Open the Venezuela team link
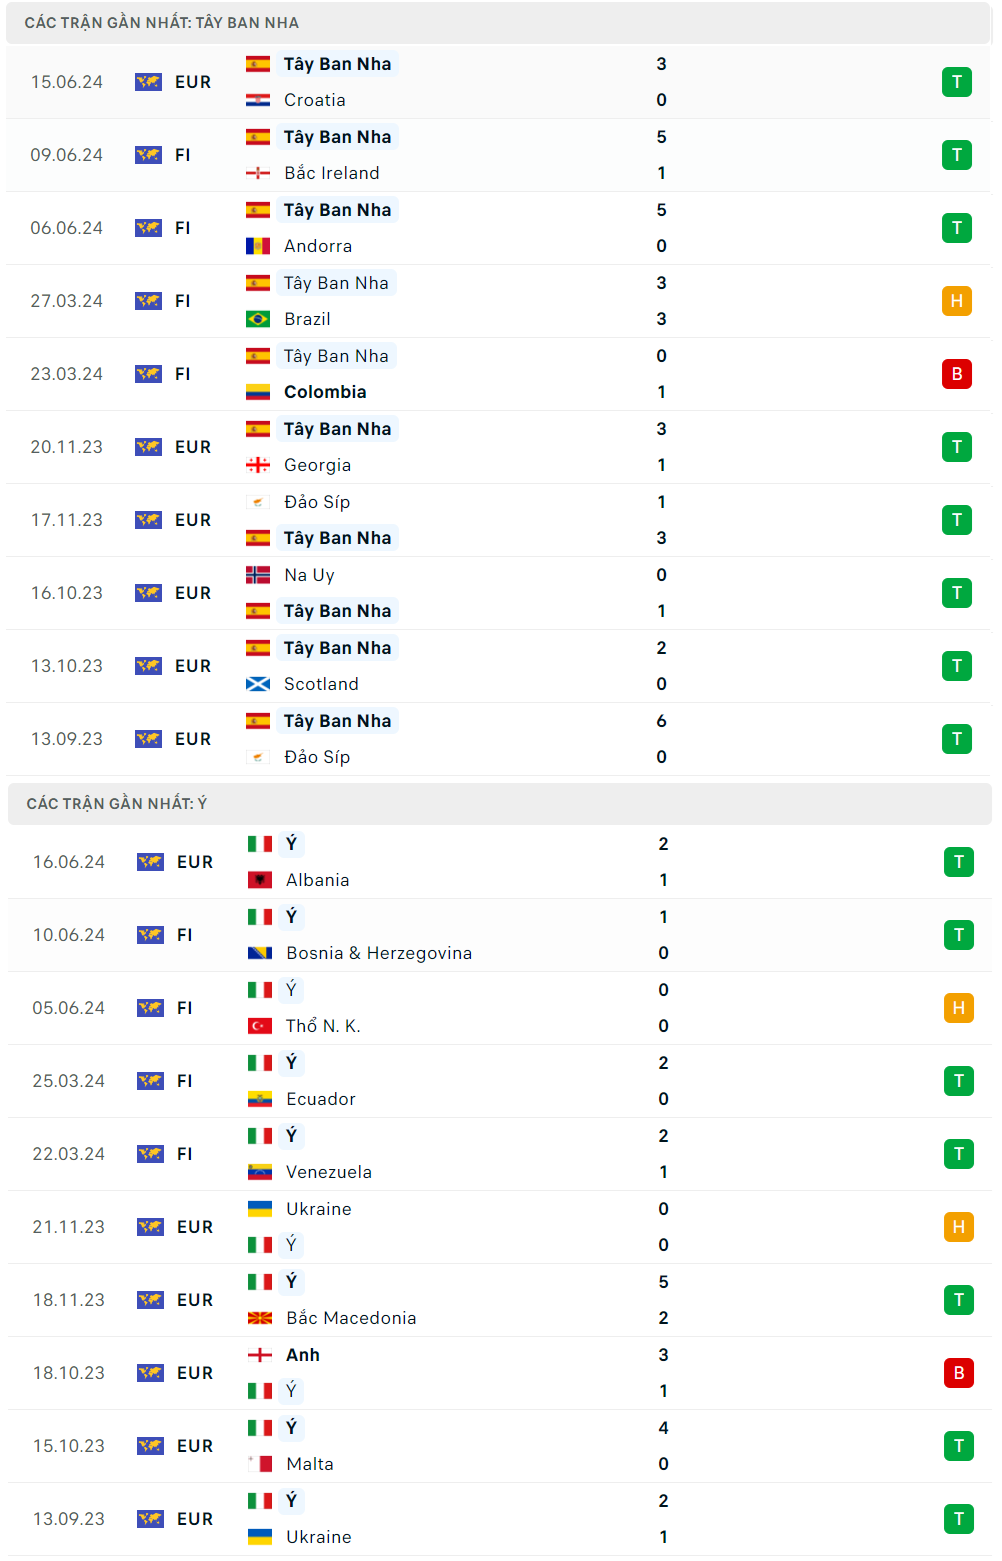 329,1172
